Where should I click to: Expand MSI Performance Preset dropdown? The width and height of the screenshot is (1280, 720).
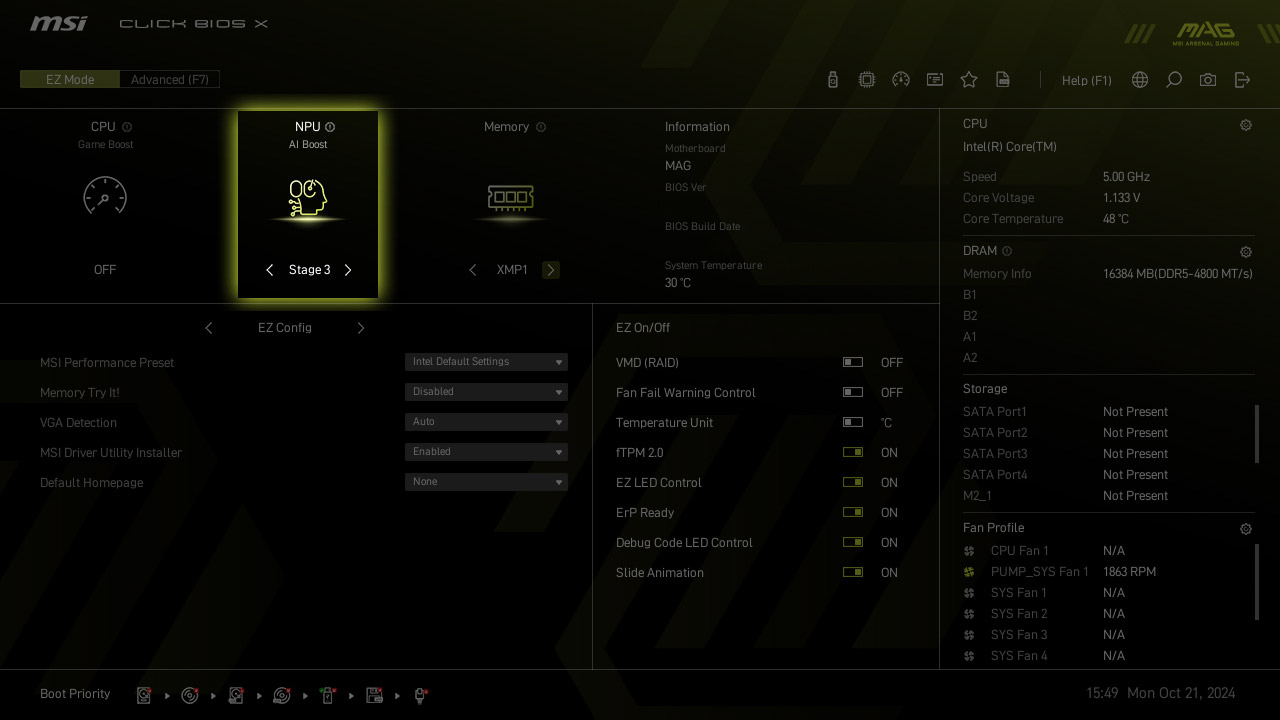486,362
